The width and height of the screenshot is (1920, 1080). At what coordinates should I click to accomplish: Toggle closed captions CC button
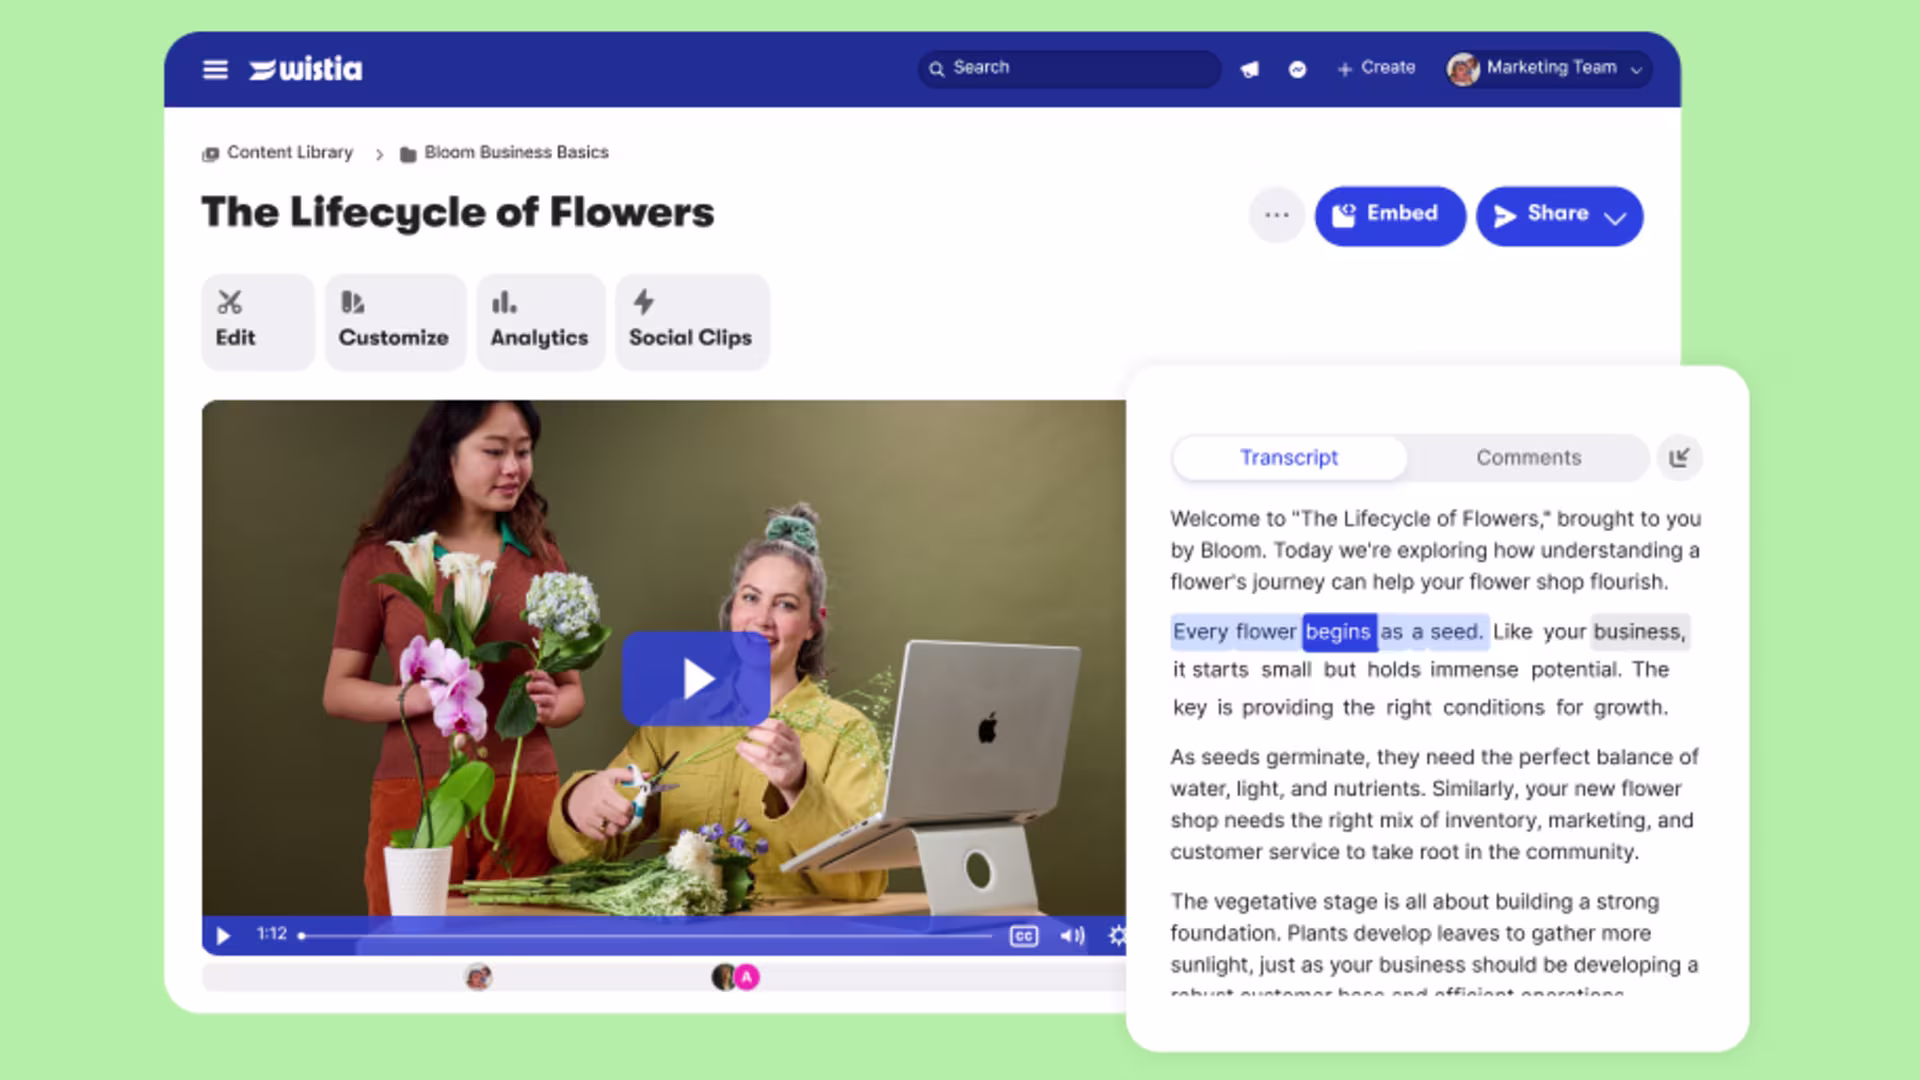tap(1024, 936)
